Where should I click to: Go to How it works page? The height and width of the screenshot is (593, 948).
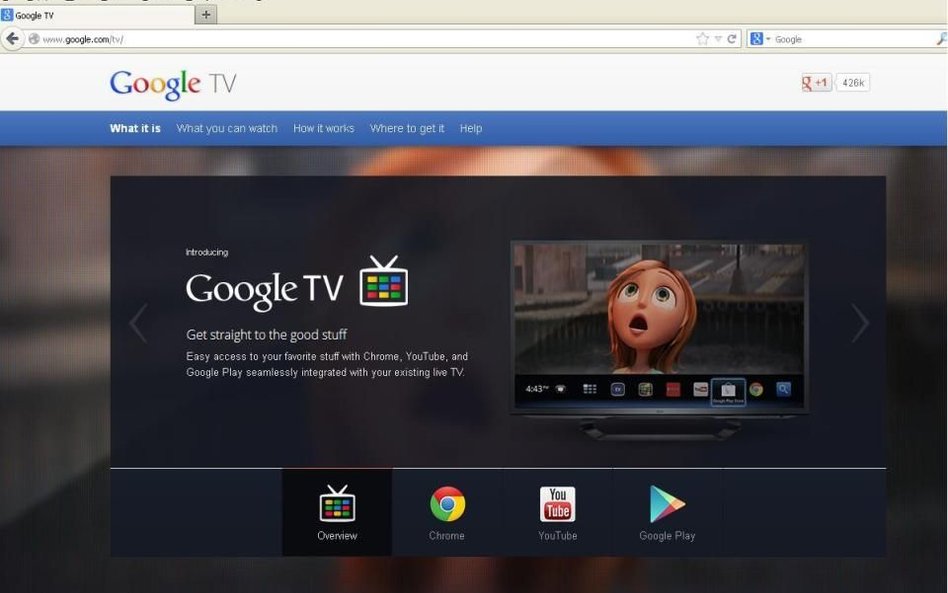pyautogui.click(x=323, y=128)
